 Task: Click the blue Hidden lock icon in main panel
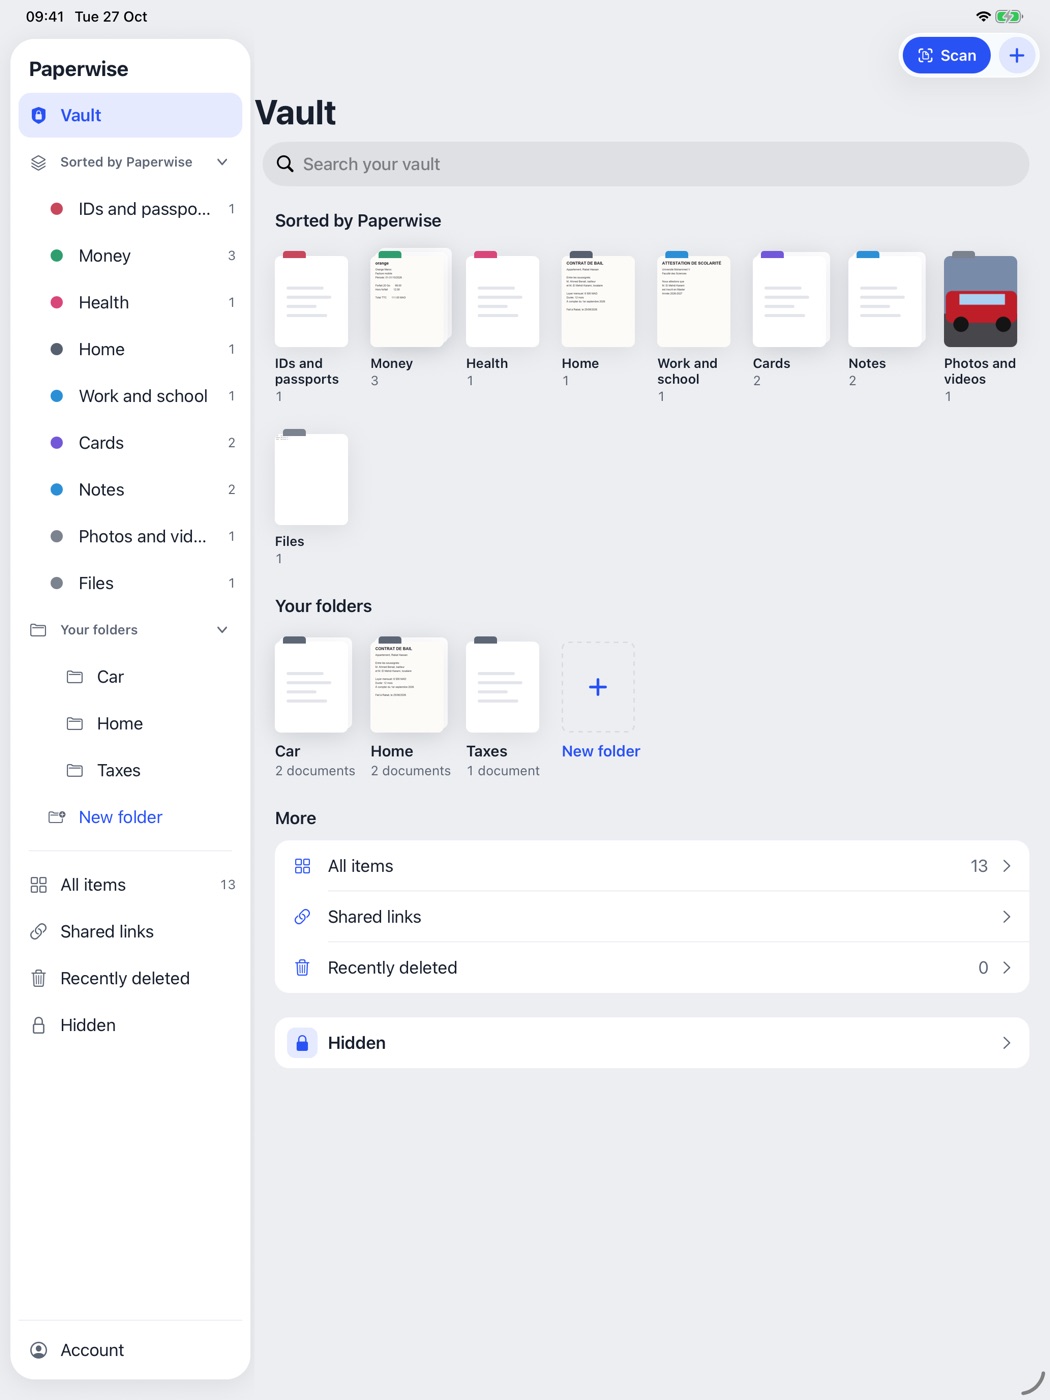point(302,1043)
